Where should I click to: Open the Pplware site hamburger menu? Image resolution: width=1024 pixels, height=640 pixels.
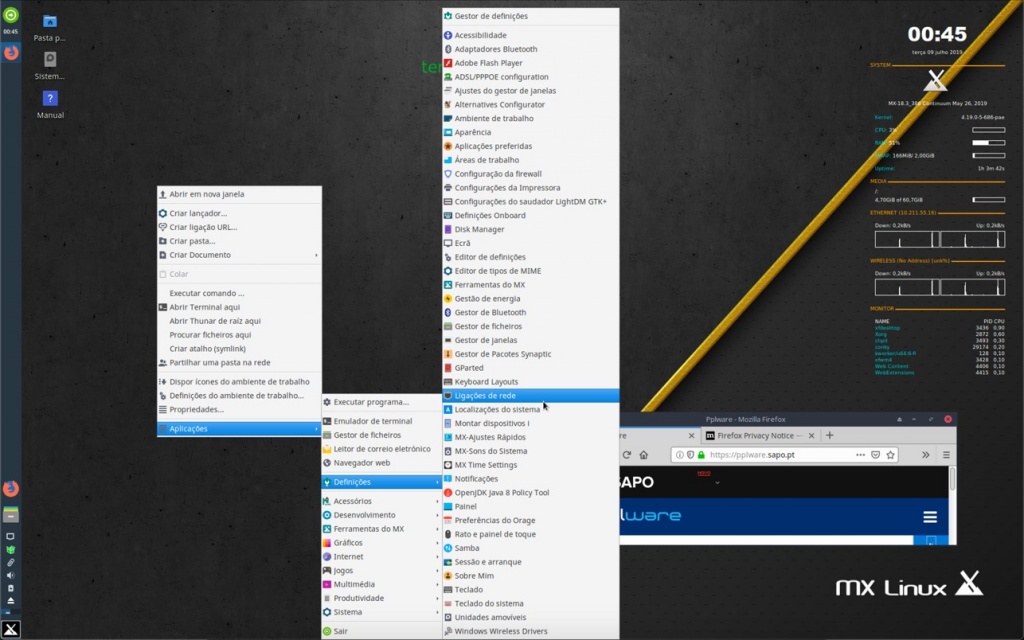point(931,515)
